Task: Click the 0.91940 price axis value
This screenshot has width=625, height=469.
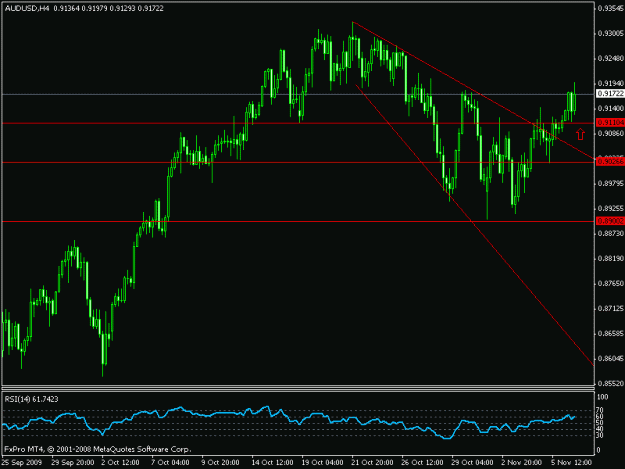Action: (x=610, y=83)
